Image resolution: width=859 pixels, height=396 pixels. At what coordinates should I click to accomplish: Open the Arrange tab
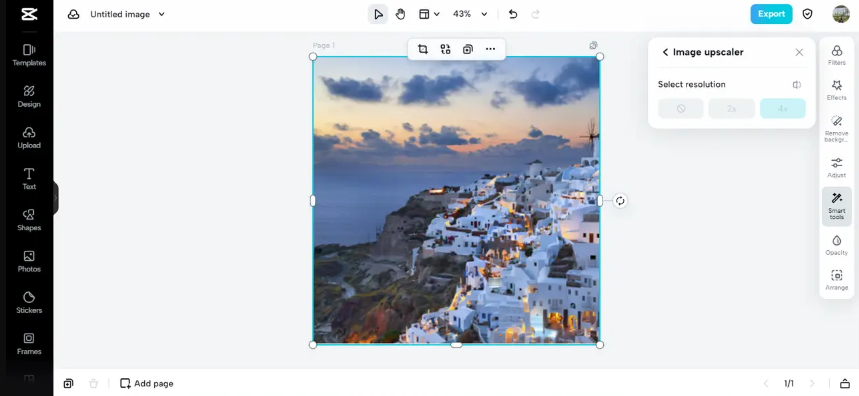click(x=837, y=280)
